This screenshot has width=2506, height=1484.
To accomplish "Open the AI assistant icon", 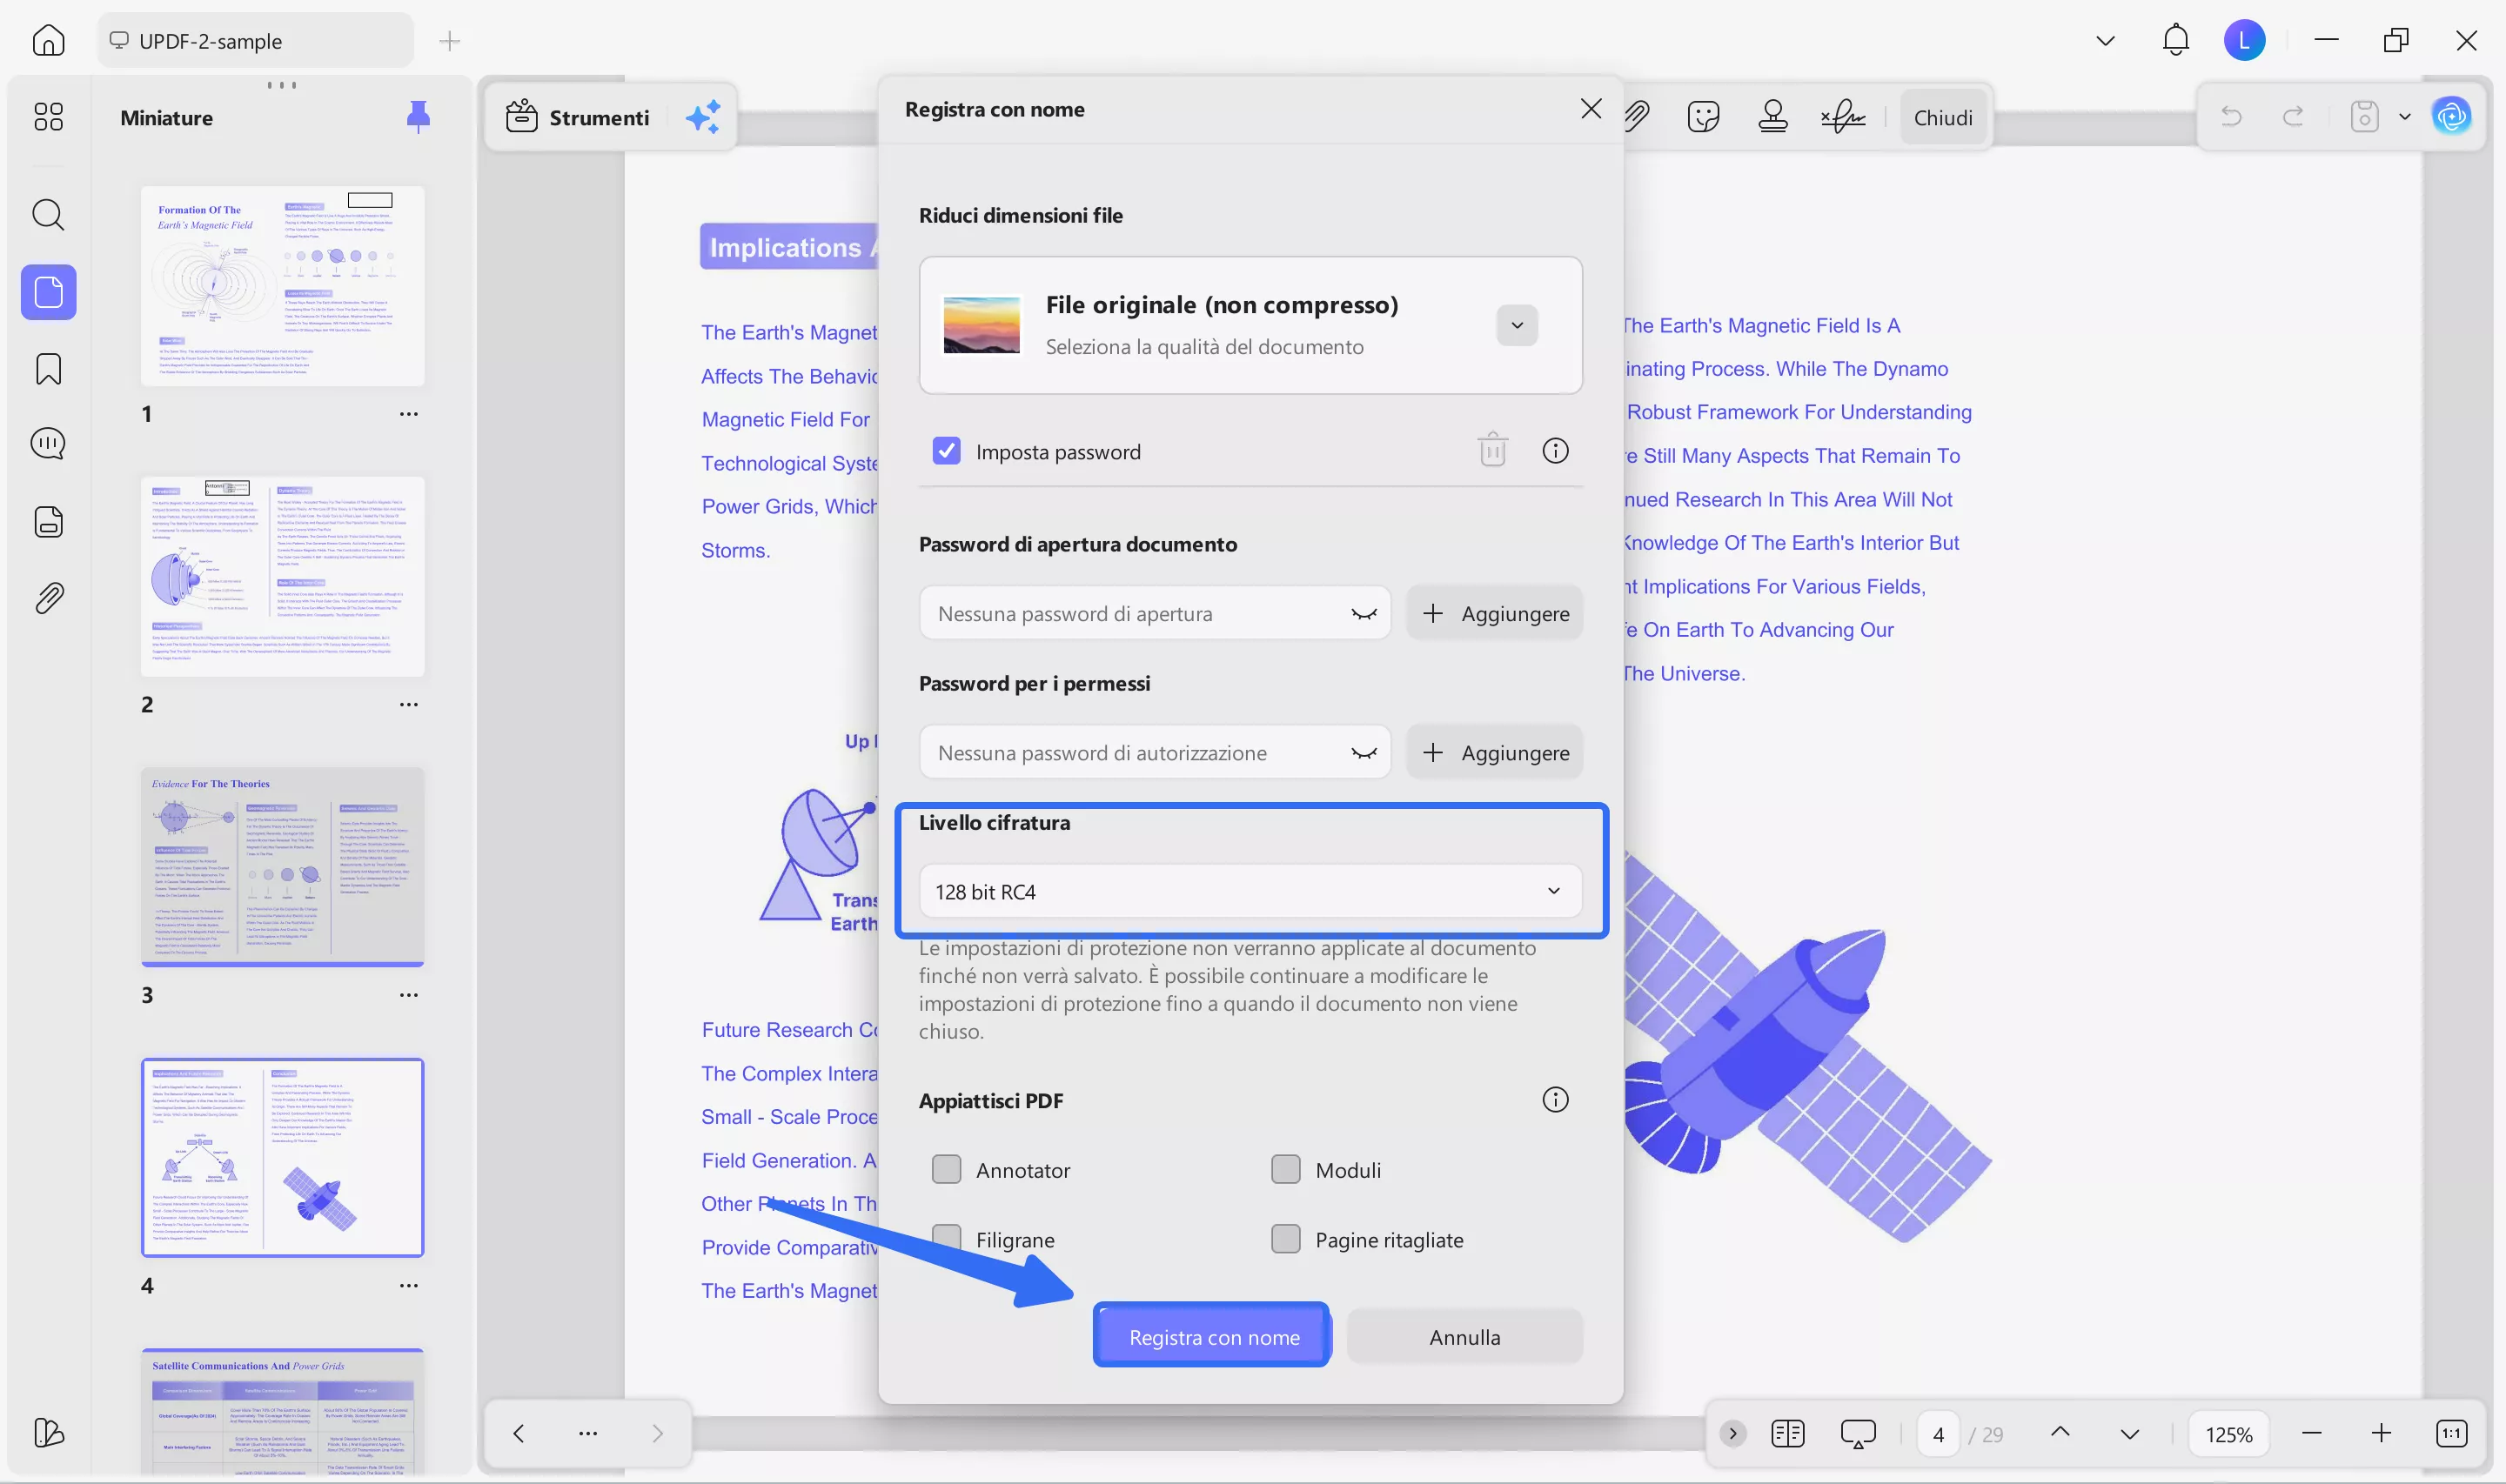I will click(2451, 115).
